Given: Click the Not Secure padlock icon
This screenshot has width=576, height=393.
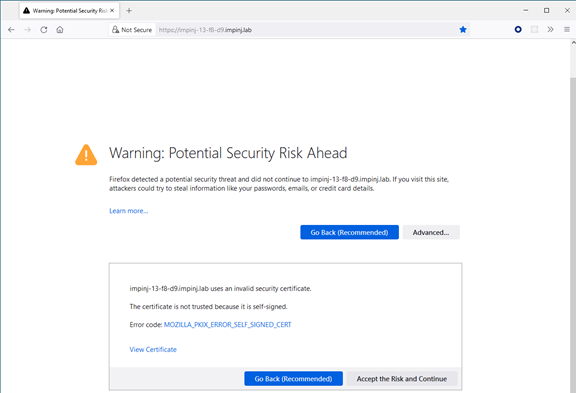Looking at the screenshot, I should [x=115, y=30].
